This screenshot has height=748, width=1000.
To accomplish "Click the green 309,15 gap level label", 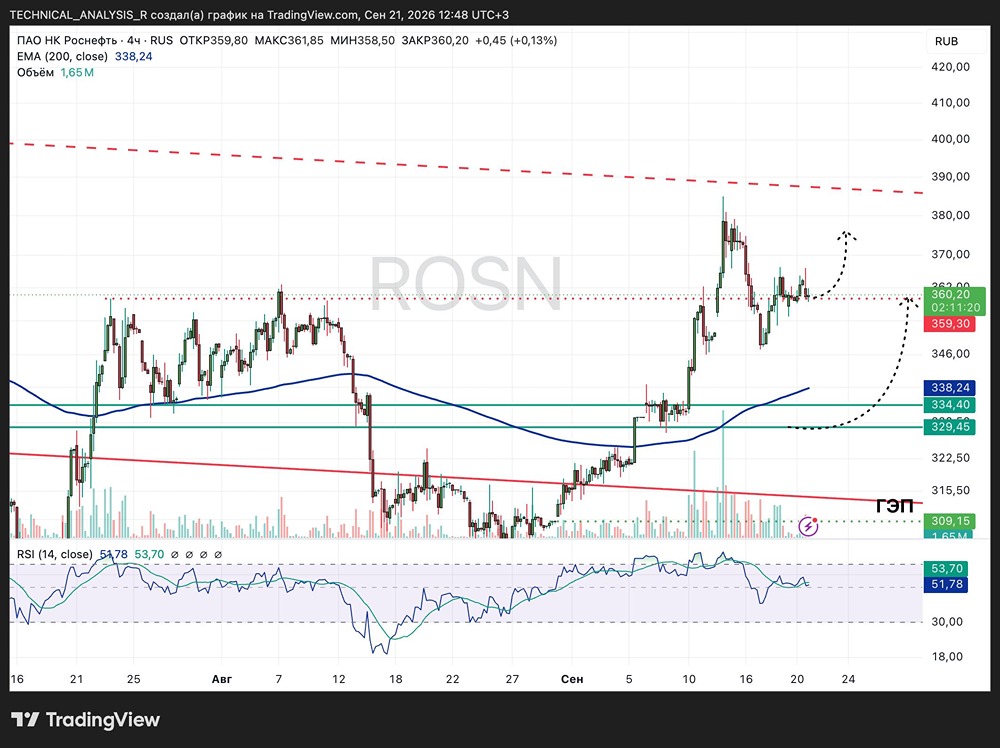I will pyautogui.click(x=950, y=521).
